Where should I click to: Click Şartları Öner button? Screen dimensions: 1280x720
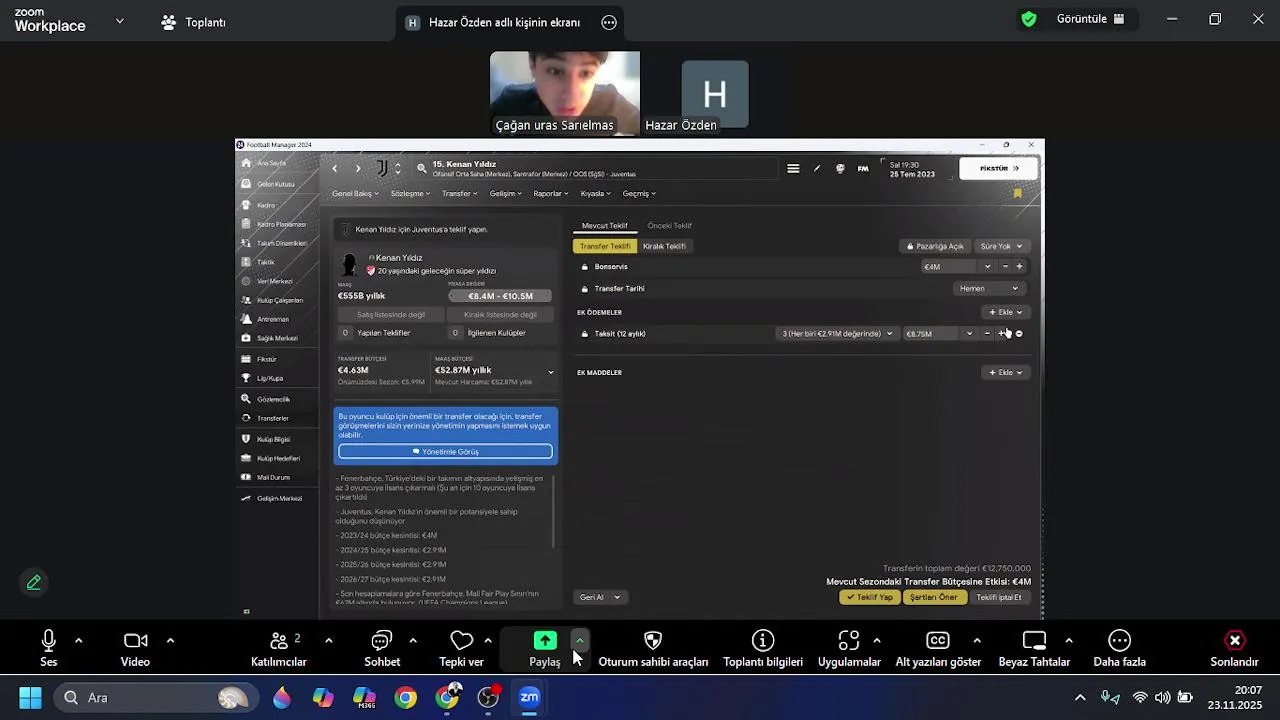coord(933,597)
